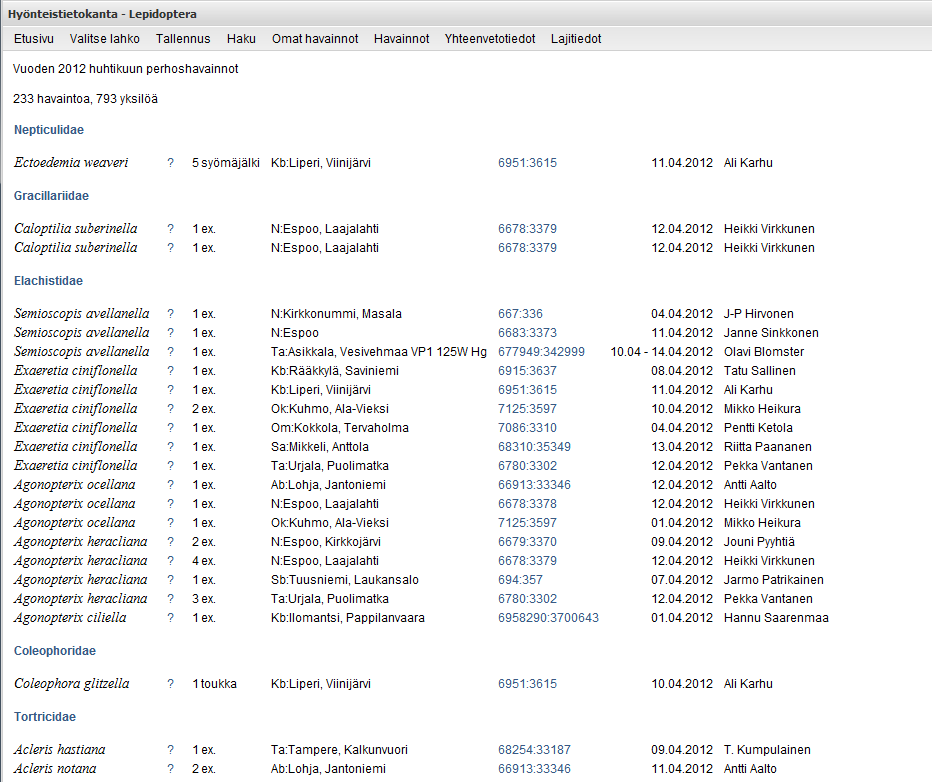Click question mark in Kokkola, Tervaholma row

coord(171,428)
